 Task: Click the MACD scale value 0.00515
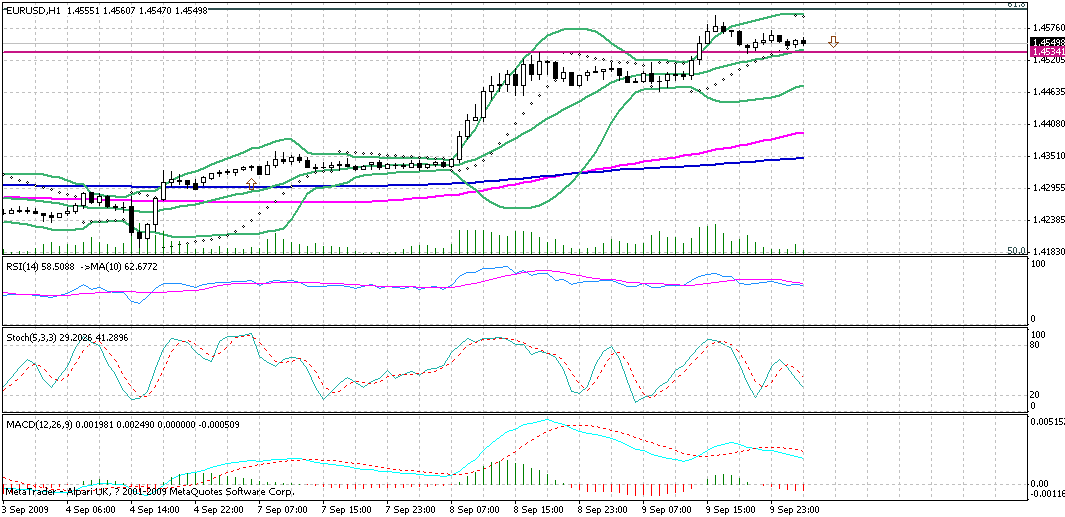coord(1047,421)
